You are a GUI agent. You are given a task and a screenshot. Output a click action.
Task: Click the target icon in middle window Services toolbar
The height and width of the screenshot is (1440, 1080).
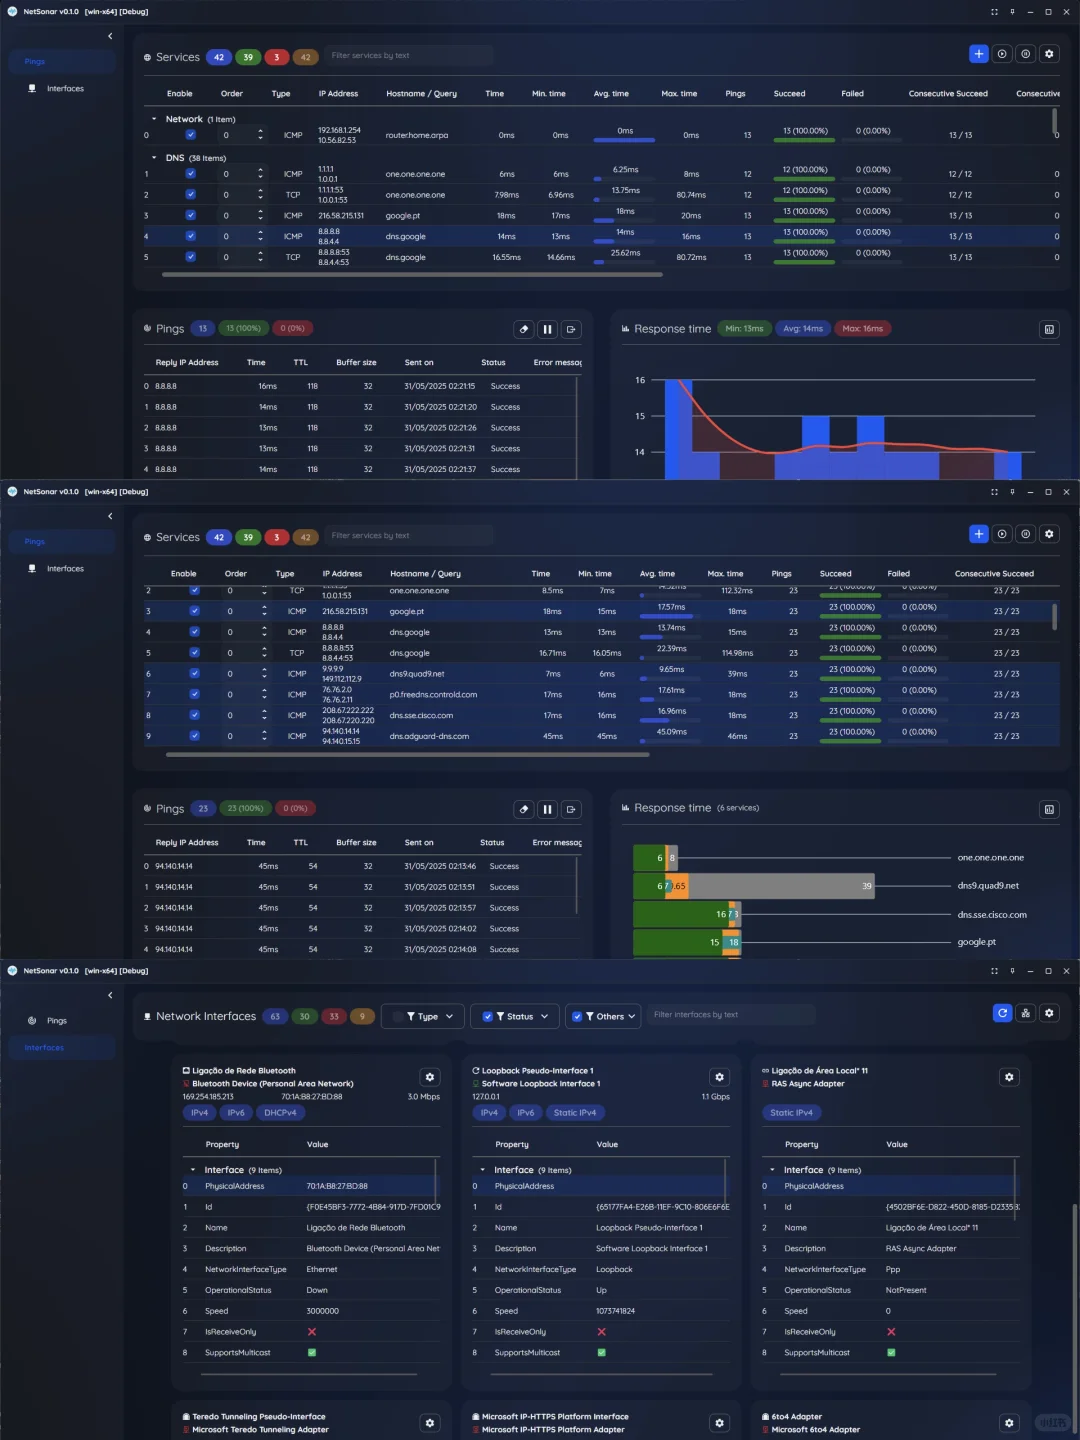[1025, 534]
